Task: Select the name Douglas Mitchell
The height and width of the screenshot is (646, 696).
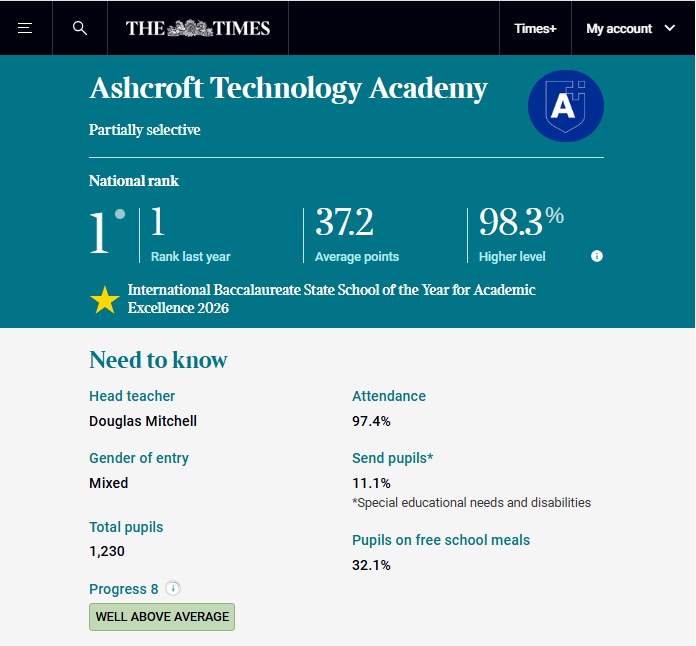Action: [x=143, y=421]
